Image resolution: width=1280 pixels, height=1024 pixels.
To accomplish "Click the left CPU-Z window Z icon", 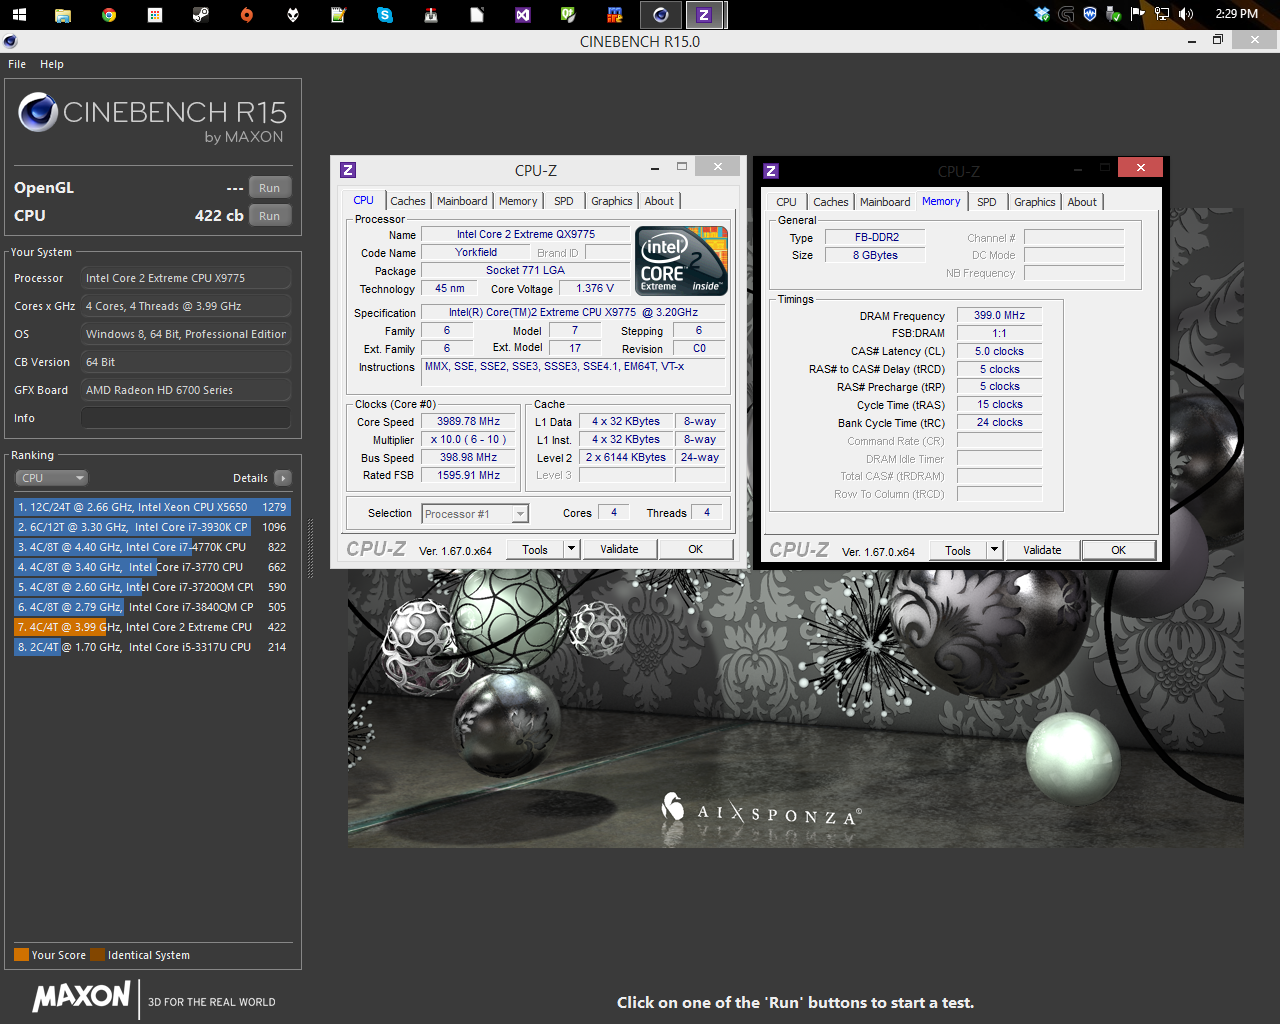I will [348, 170].
